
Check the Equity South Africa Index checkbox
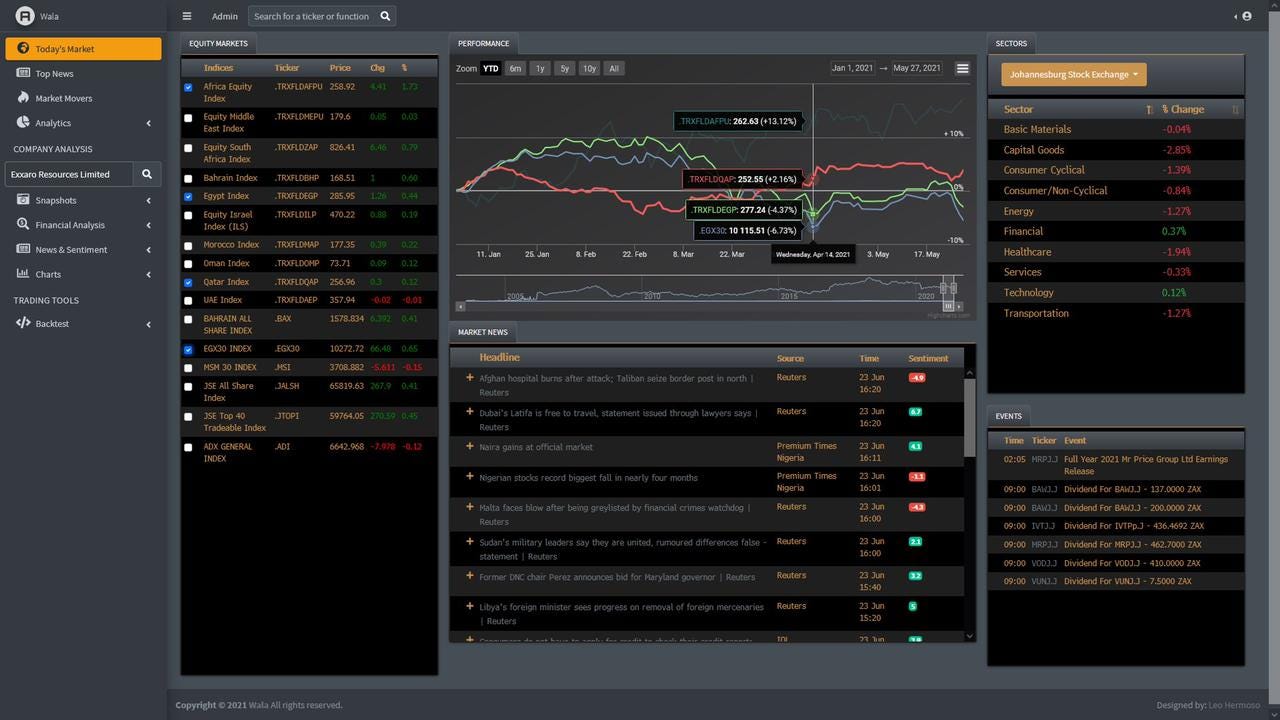pos(188,149)
